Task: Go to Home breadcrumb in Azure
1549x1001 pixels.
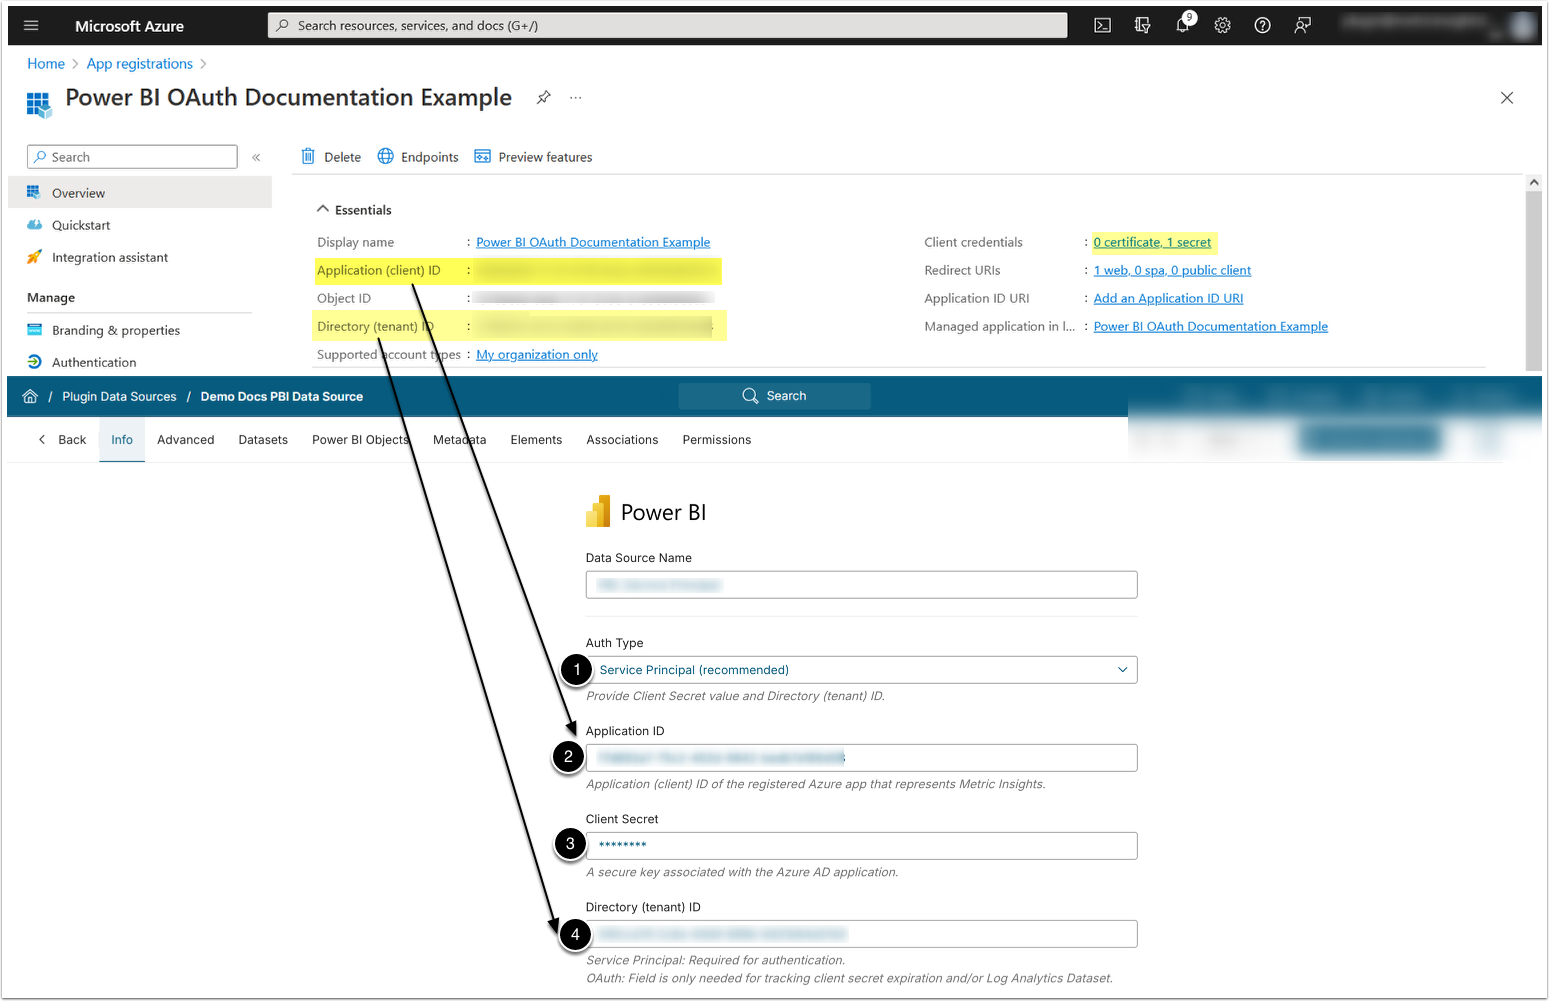Action: coord(46,63)
